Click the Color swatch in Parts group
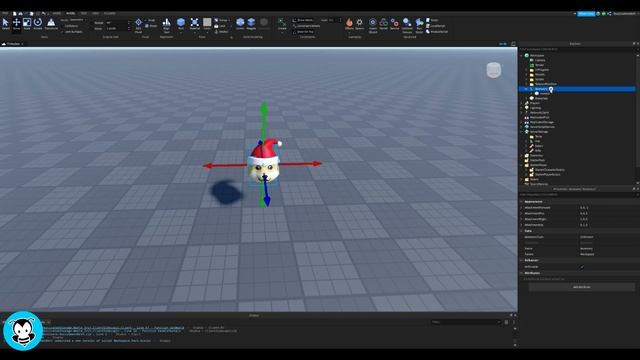Screen dimensions: 640x360 coord(207,22)
